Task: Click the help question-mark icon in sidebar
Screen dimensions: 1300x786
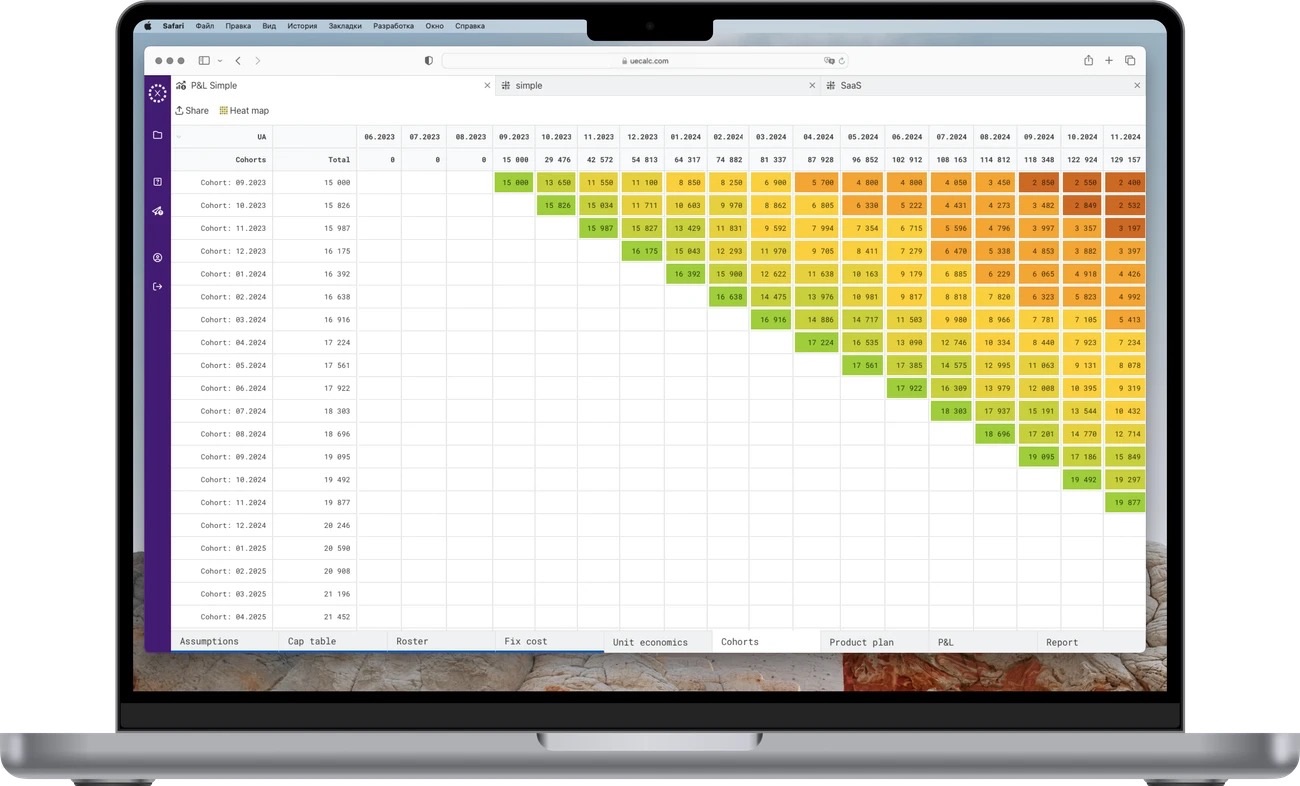Action: [x=157, y=182]
